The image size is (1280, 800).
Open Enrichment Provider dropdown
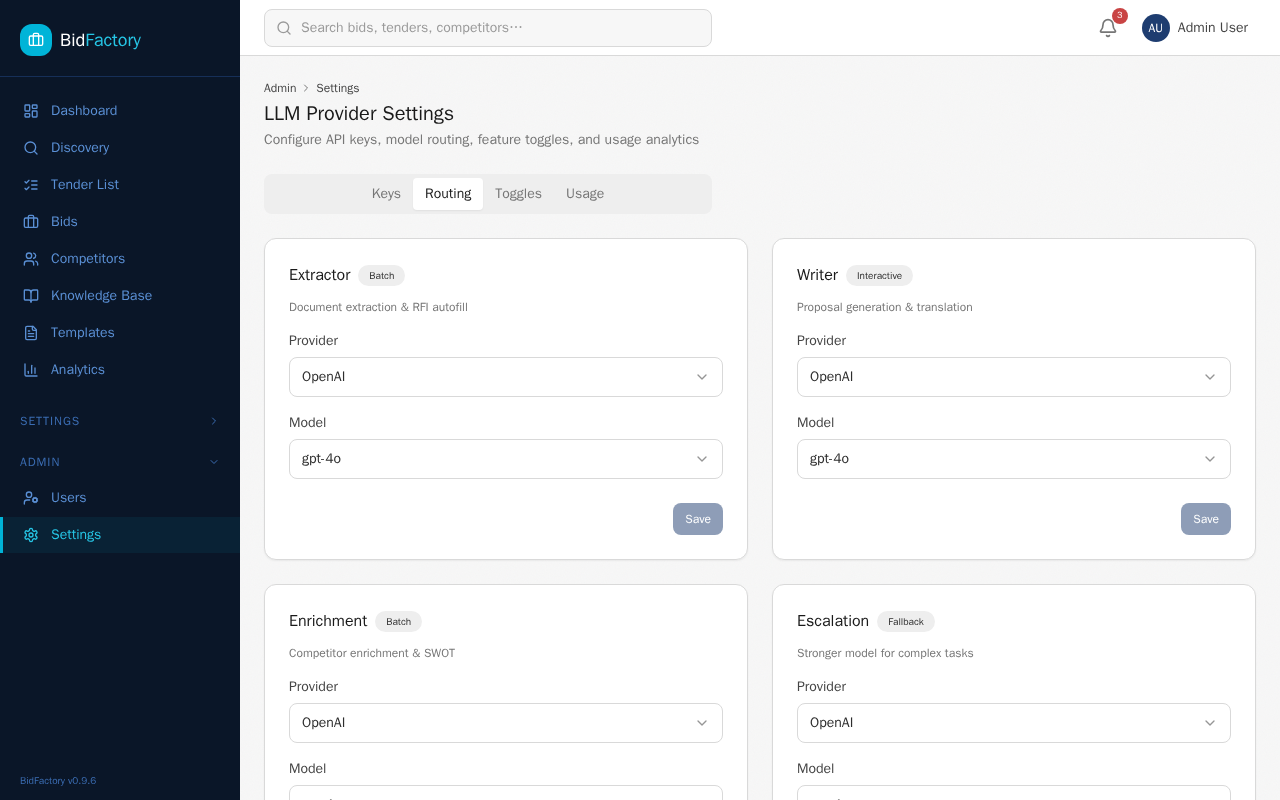(506, 723)
